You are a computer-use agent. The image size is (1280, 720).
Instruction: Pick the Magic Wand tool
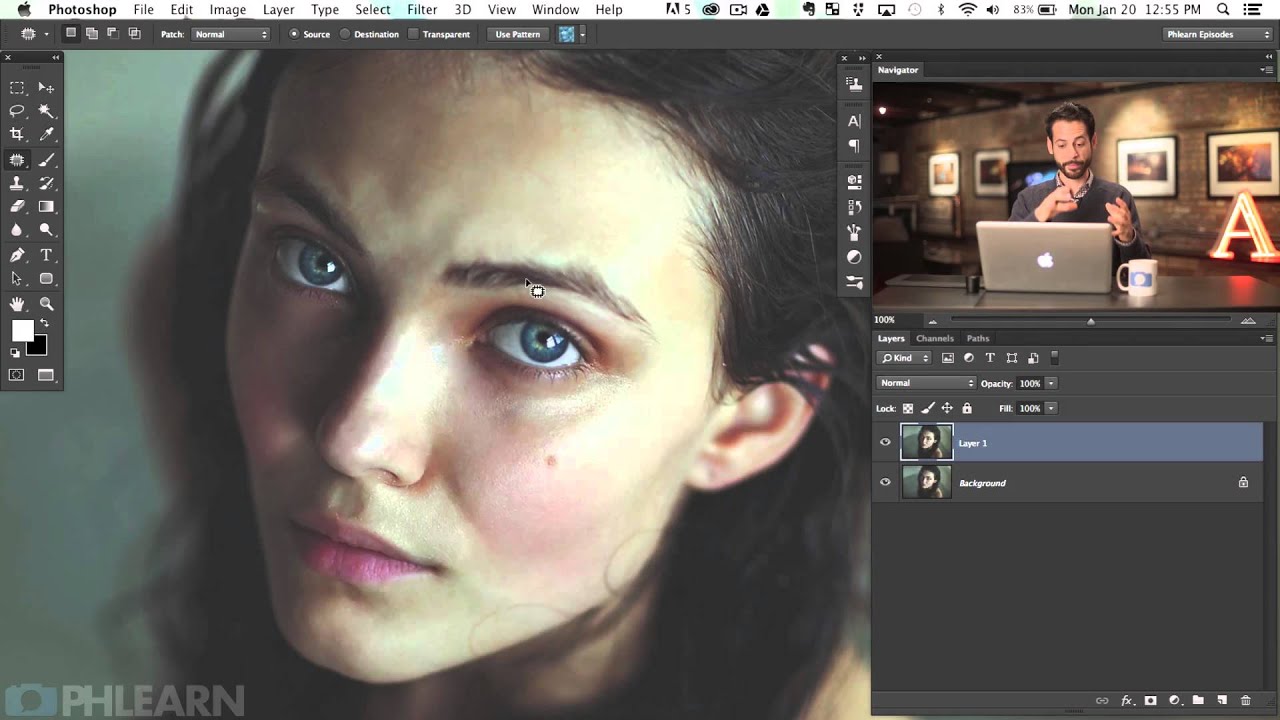coord(46,111)
